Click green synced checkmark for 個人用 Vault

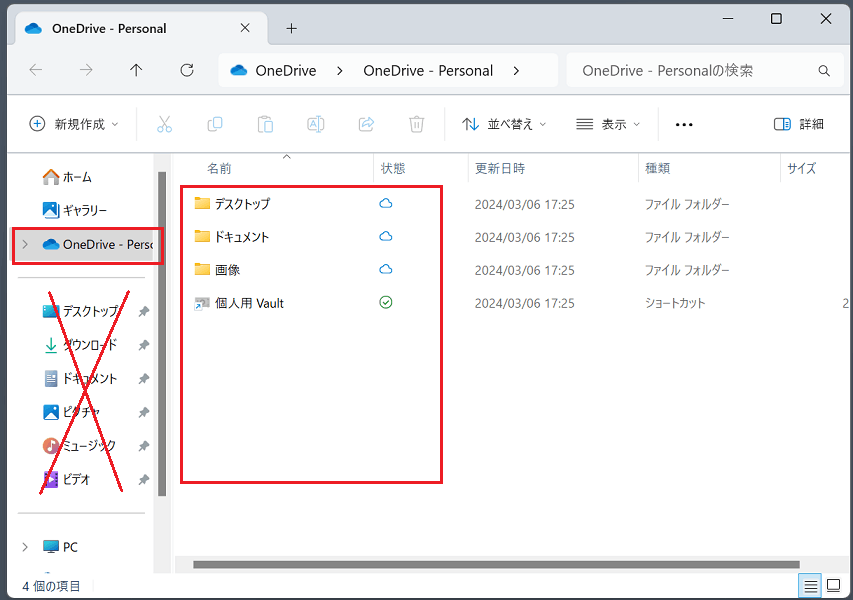(386, 302)
